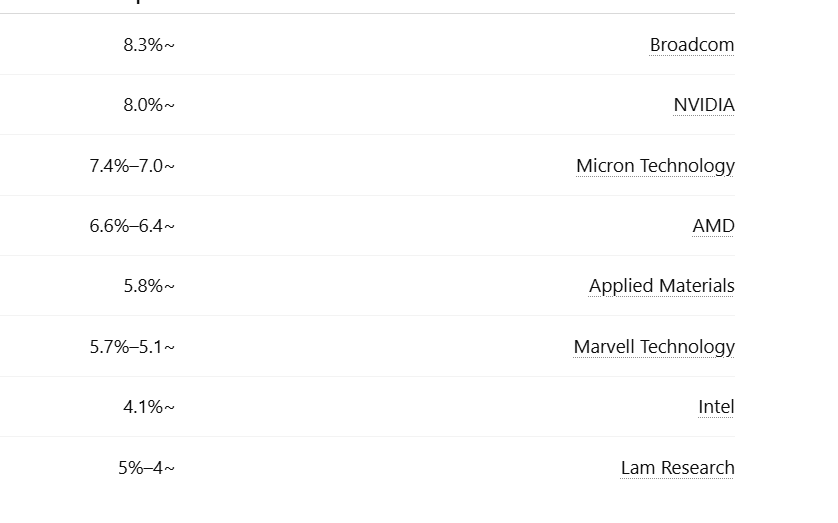Screen dimensions: 838x523
Task: Click the NVIDIA company link
Action: click(x=703, y=105)
